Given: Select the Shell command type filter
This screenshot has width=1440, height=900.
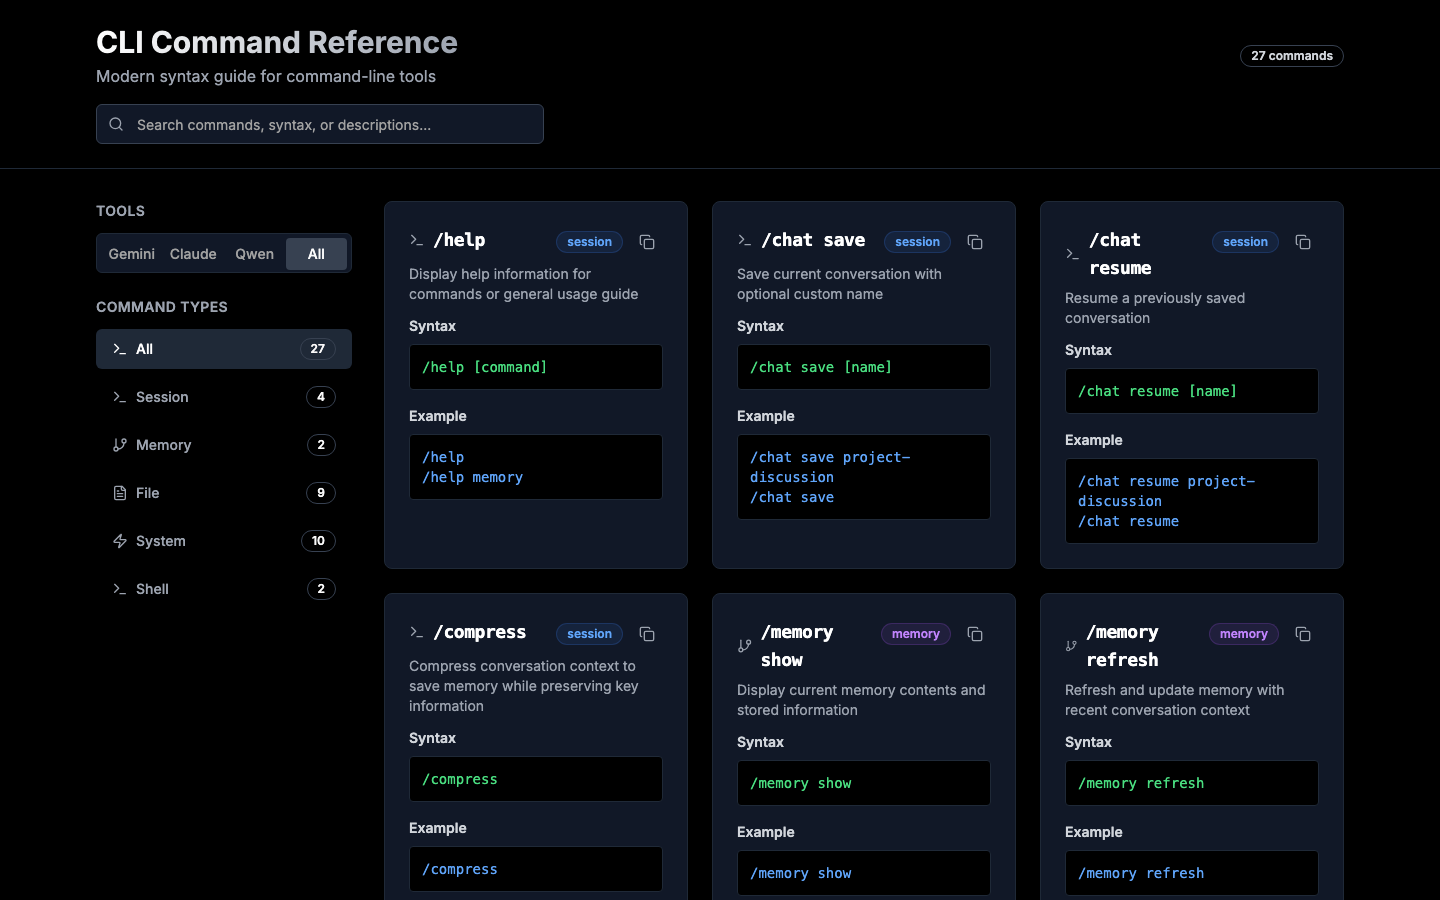Looking at the screenshot, I should tap(223, 589).
